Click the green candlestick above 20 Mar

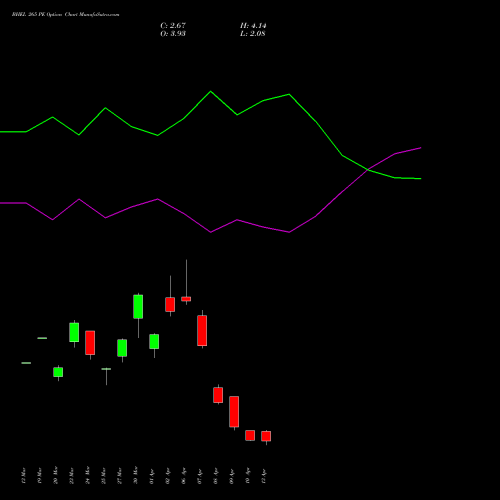coord(58,372)
